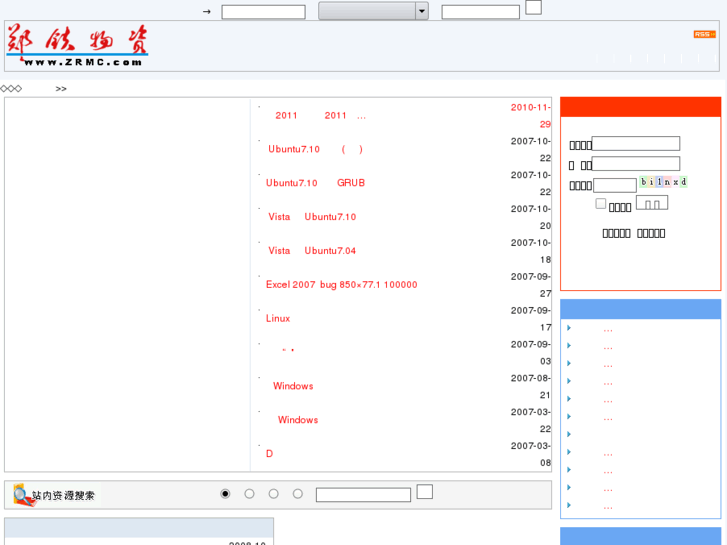This screenshot has width=727, height=545.
Task: Select the second radio button in the search bar
Action: click(x=249, y=494)
